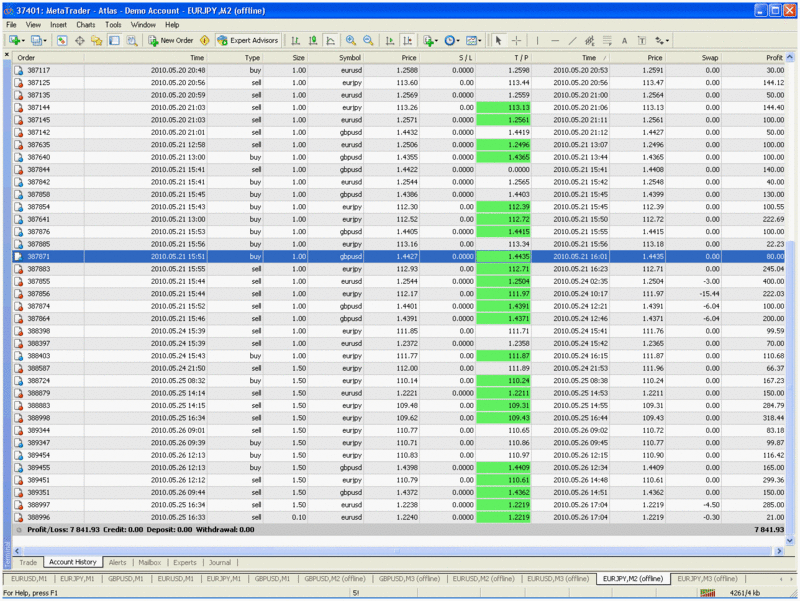Select the Cursor arrow tool

[499, 41]
